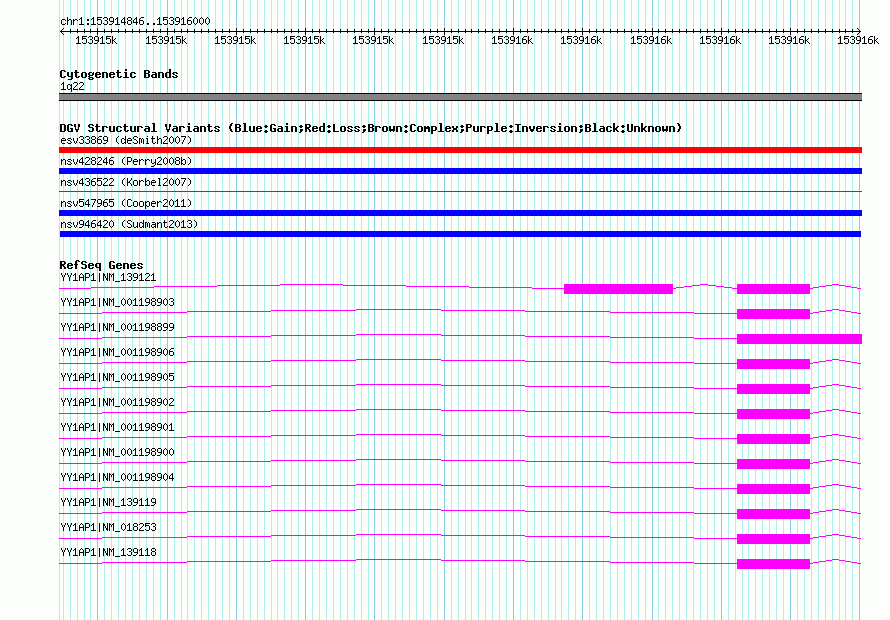Screen dimensions: 890x620
Task: Click the red esv33869 deSmith2007 variant bar
Action: click(x=460, y=150)
